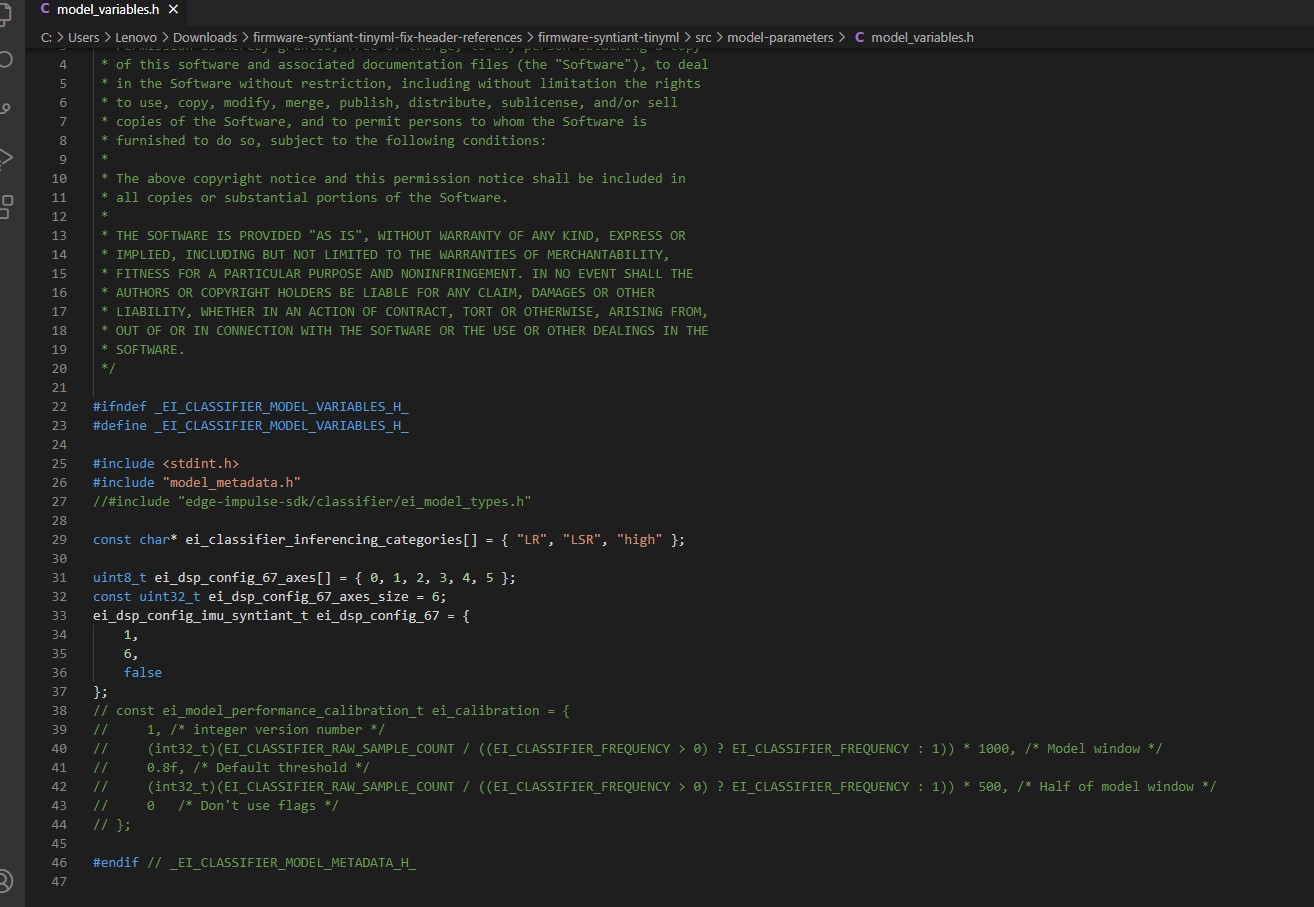
Task: Click ei_model_performance_calibration_t in comment
Action: click(x=293, y=710)
